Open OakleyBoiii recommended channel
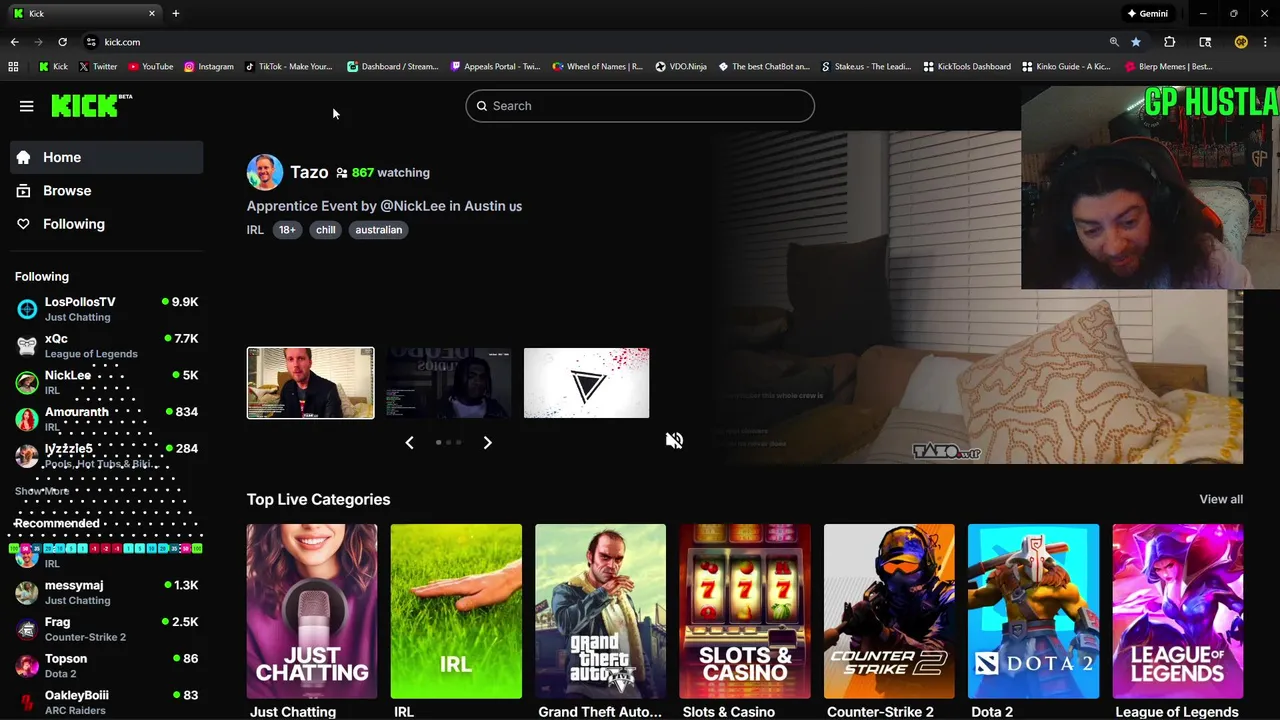The image size is (1280, 720). [x=107, y=702]
